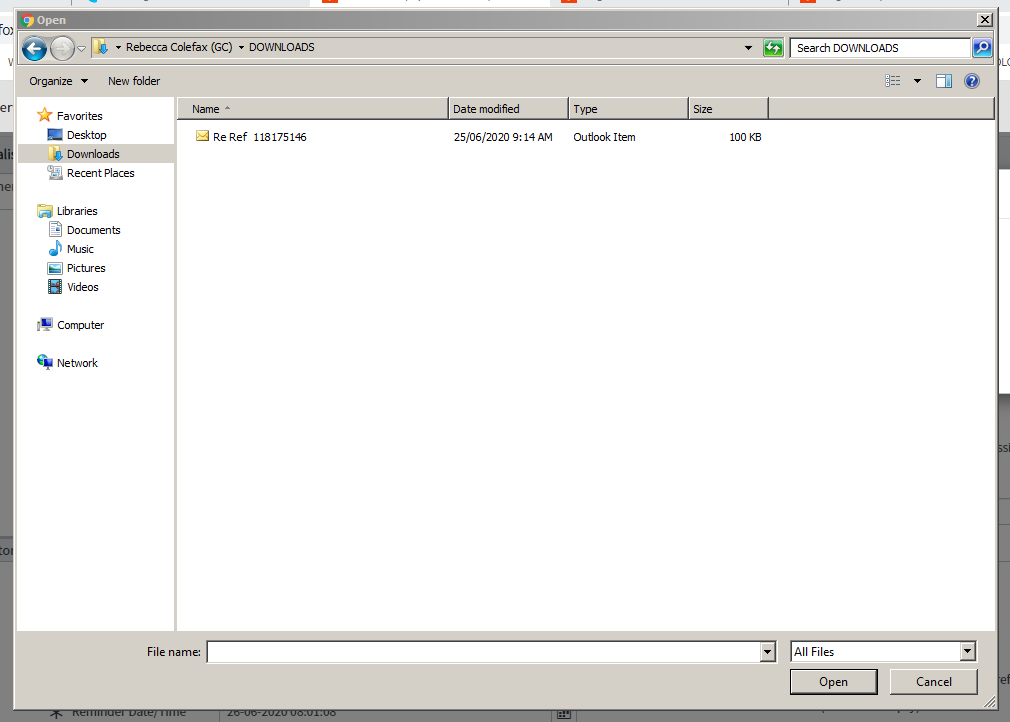Open Music library
The height and width of the screenshot is (722, 1010).
[80, 249]
